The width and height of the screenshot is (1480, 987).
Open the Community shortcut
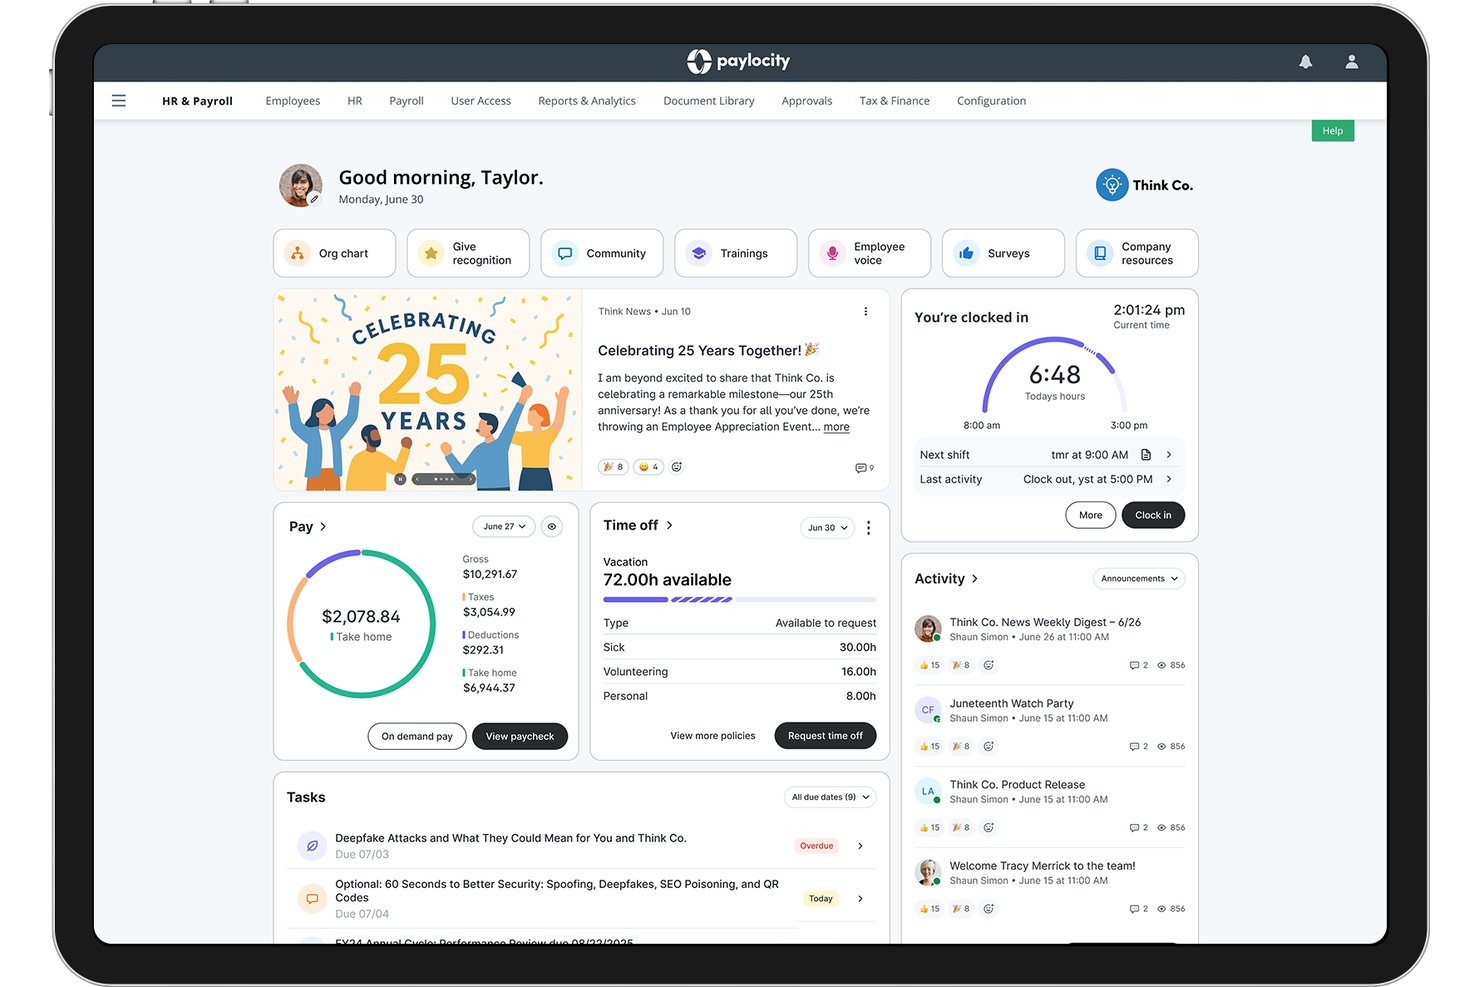pos(602,253)
